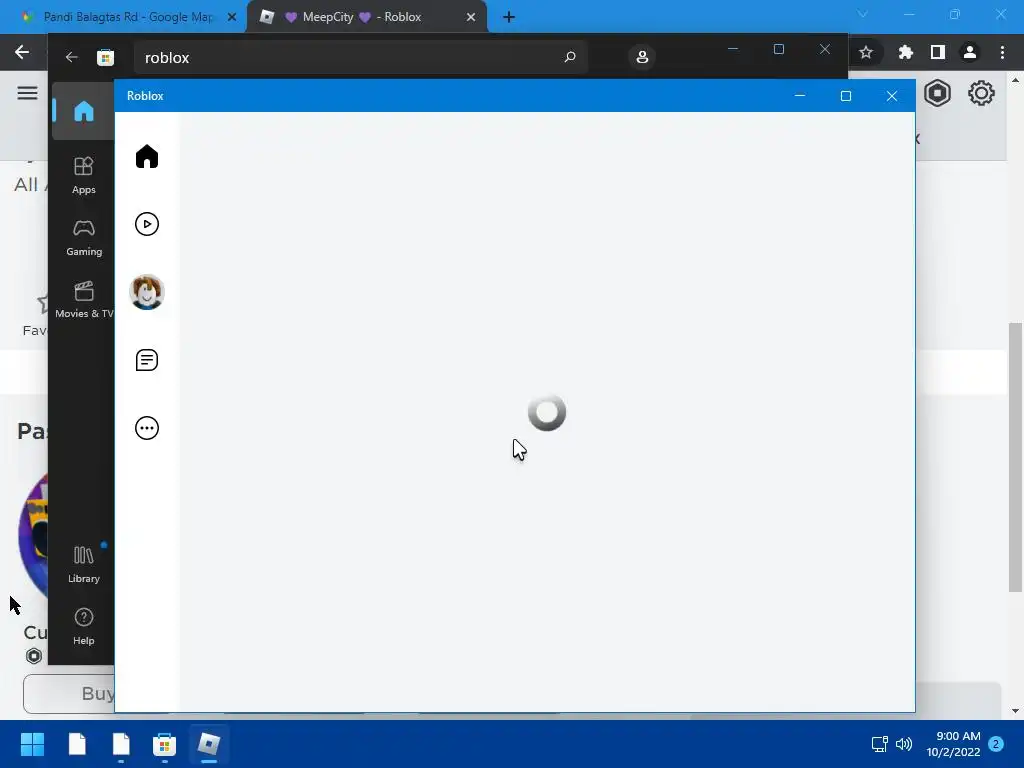Open the browser extensions puzzle icon
This screenshot has height=768, width=1024.
point(905,52)
